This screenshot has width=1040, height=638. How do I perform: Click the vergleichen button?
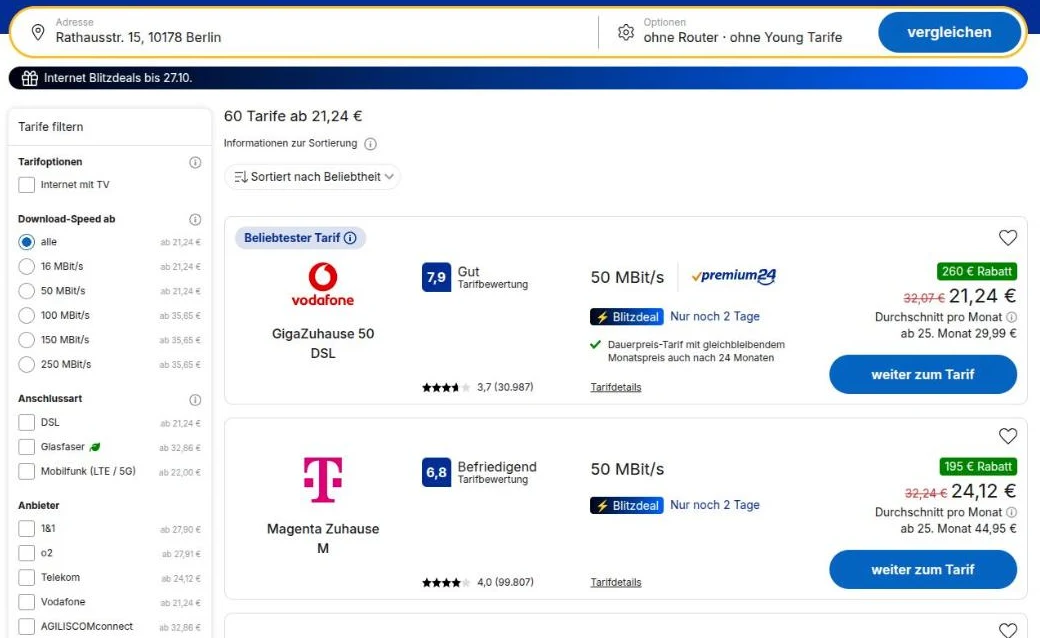(949, 32)
